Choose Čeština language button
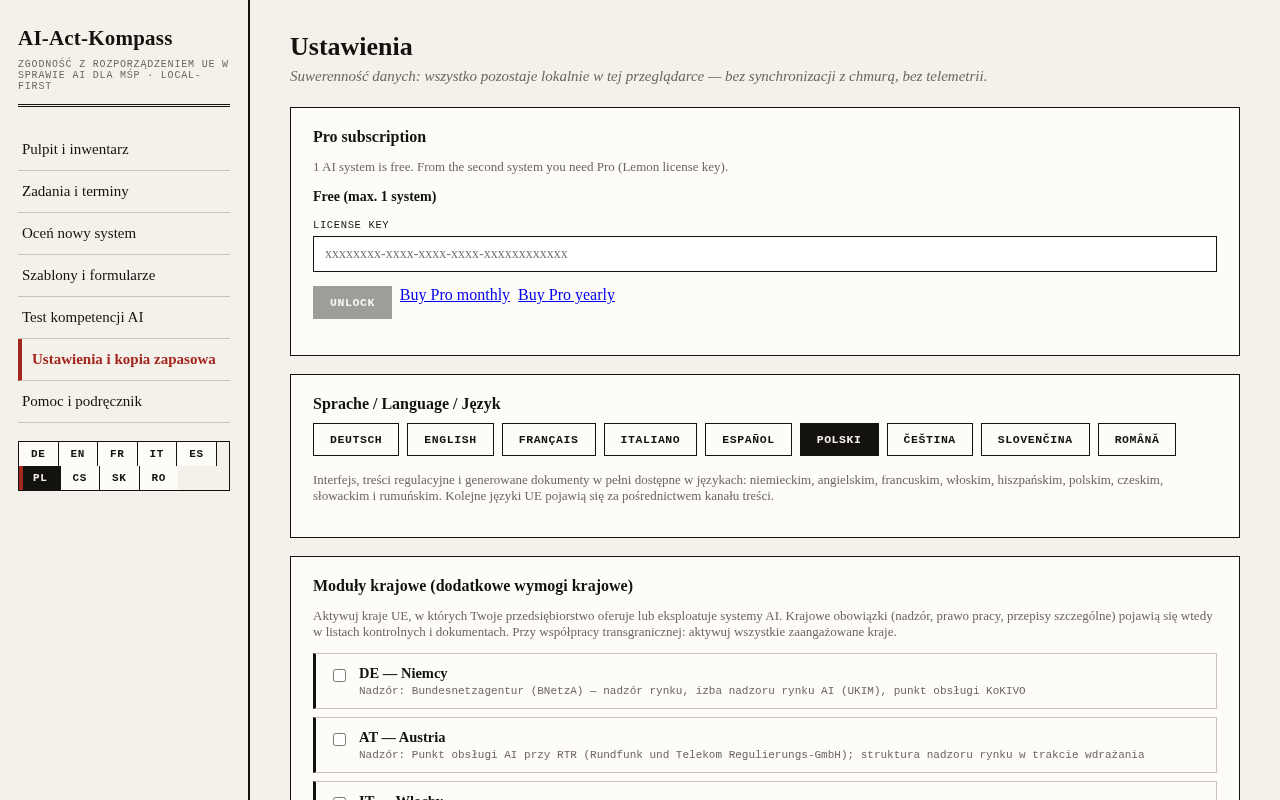 930,440
